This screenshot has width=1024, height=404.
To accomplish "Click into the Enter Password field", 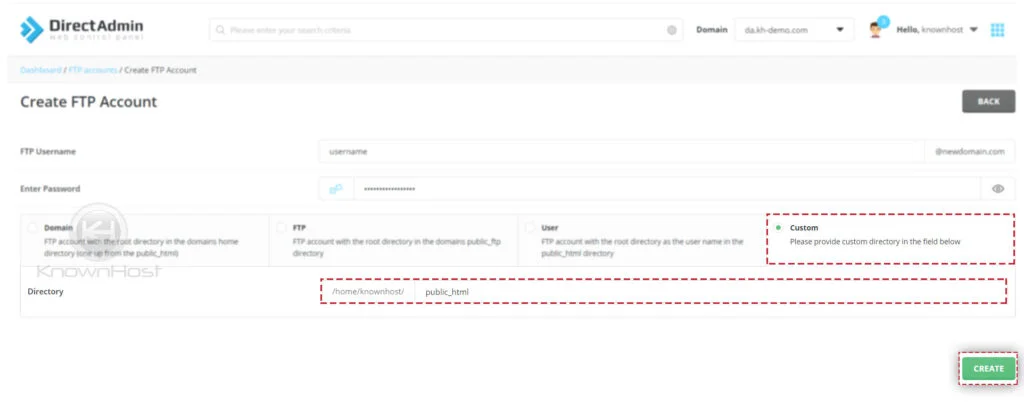I will (665, 189).
